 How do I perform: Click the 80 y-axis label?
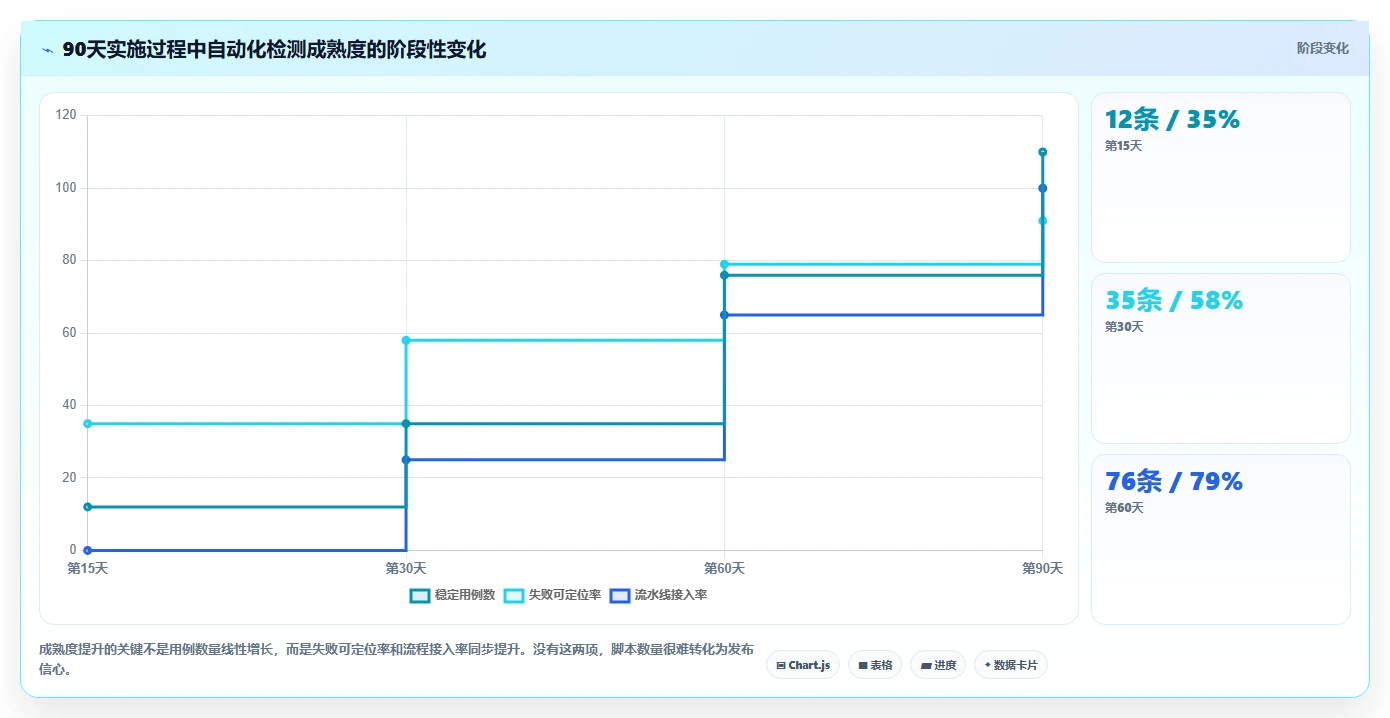pyautogui.click(x=70, y=260)
